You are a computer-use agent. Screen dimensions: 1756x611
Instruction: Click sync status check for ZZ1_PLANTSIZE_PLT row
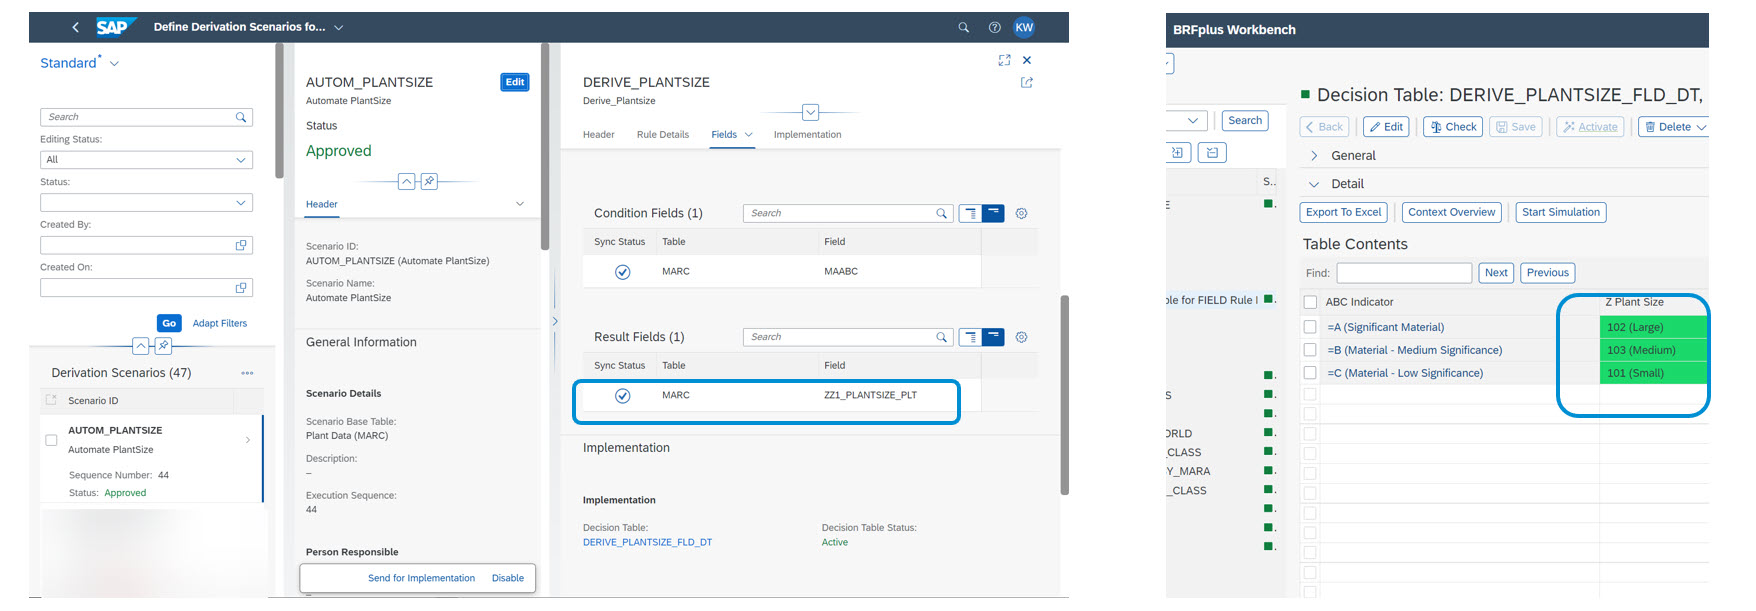pos(622,396)
